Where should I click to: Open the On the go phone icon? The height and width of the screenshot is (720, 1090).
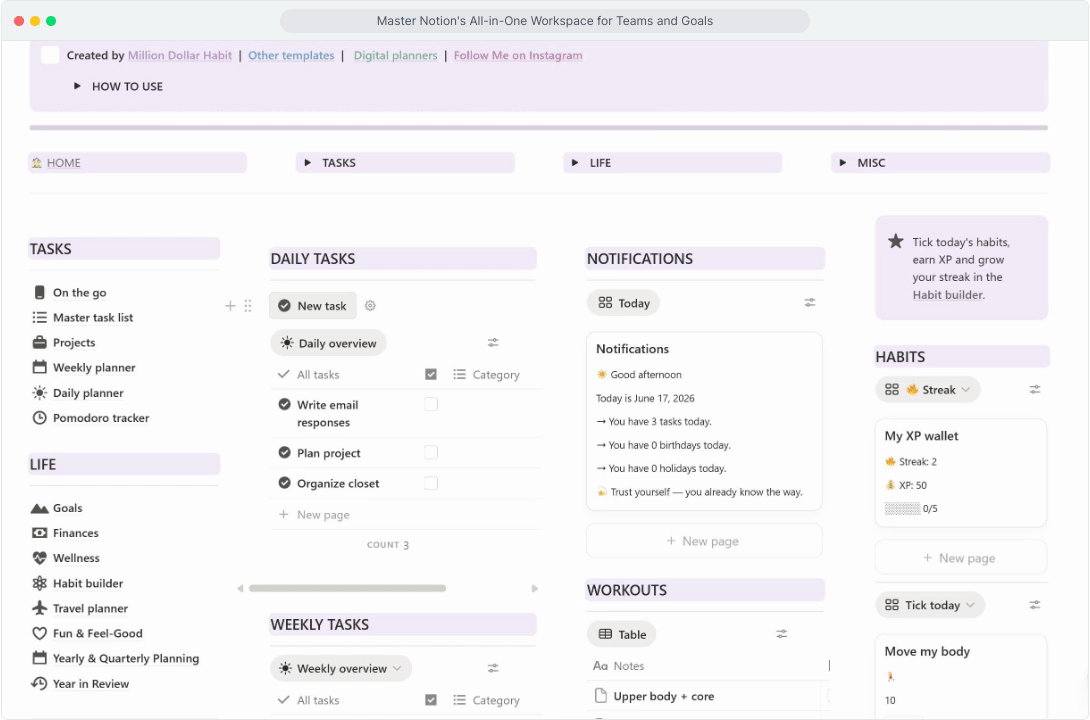tap(40, 293)
